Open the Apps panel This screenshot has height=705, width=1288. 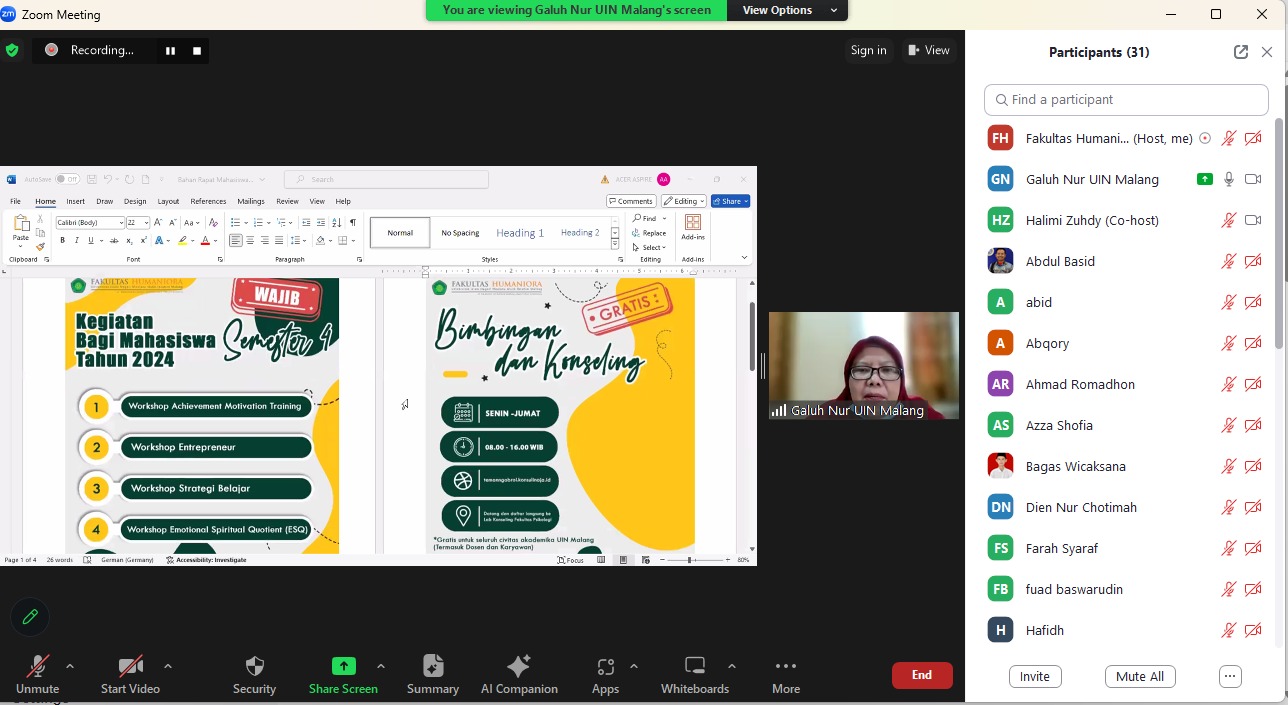[x=605, y=666]
